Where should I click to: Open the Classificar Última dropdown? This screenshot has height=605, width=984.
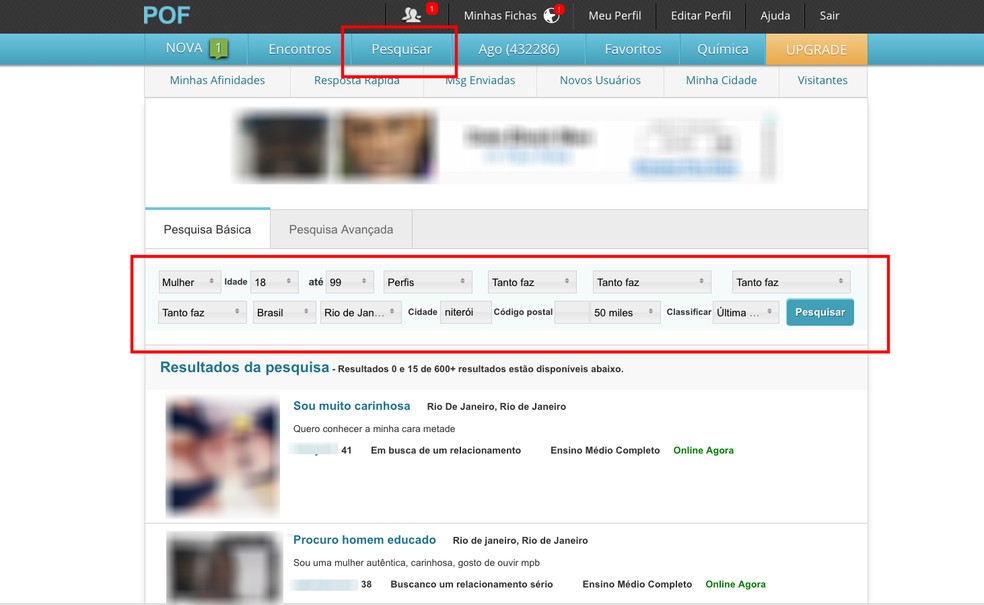click(x=746, y=312)
